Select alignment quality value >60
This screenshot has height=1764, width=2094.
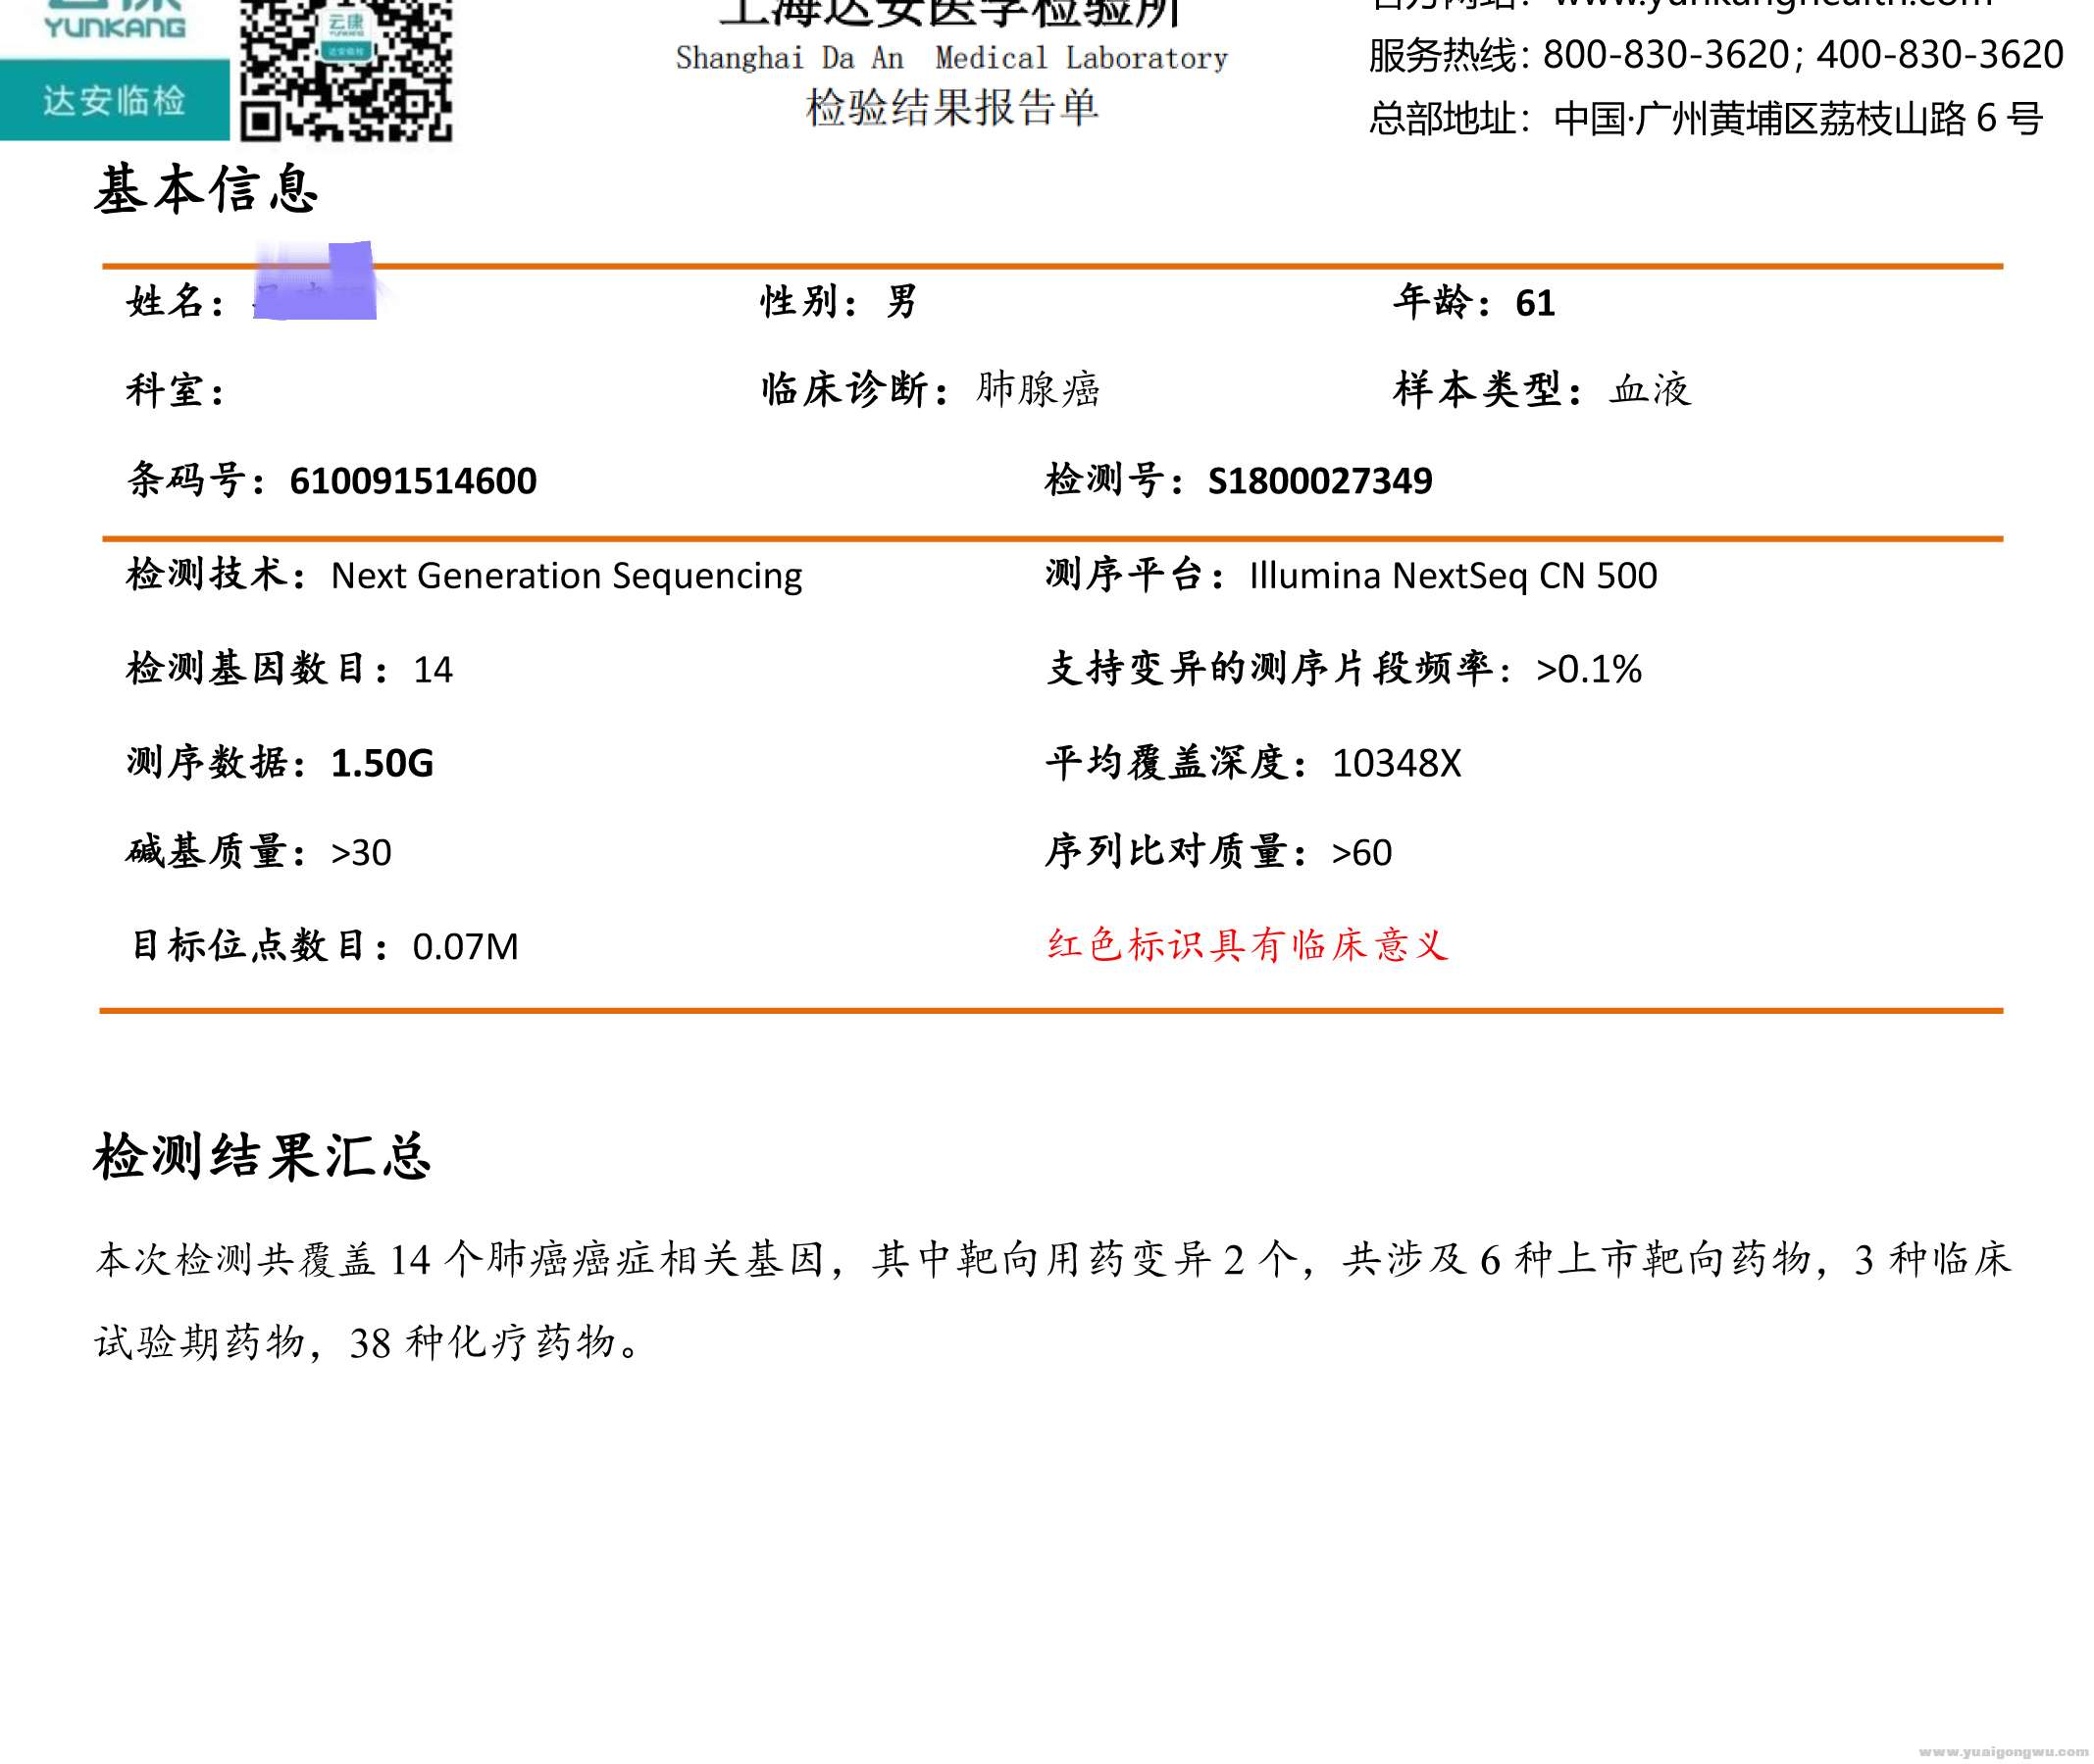(1362, 853)
